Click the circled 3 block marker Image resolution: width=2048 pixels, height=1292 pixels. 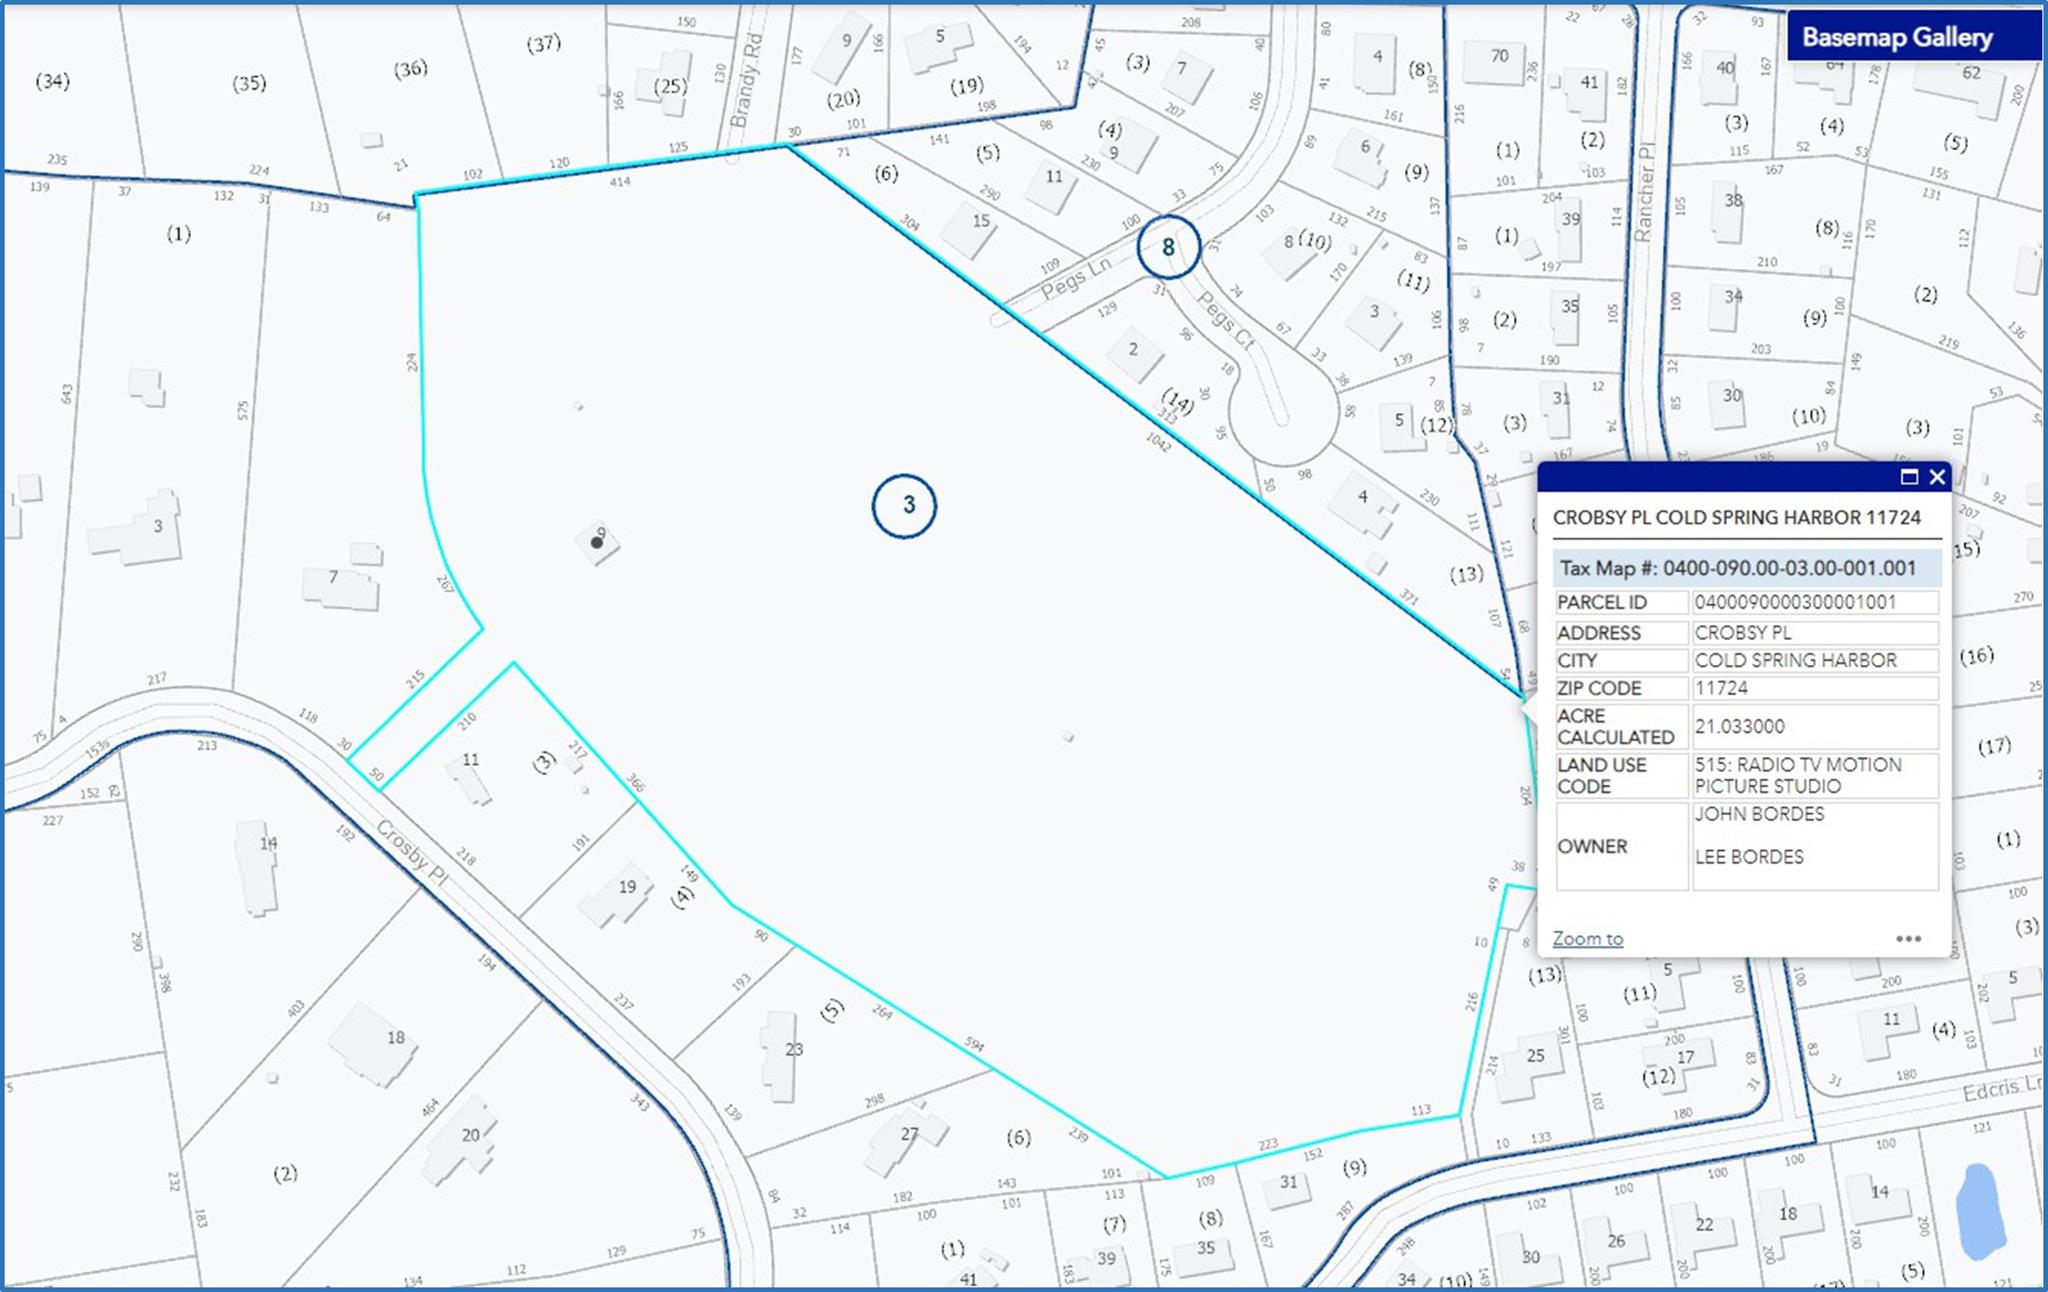[x=904, y=506]
